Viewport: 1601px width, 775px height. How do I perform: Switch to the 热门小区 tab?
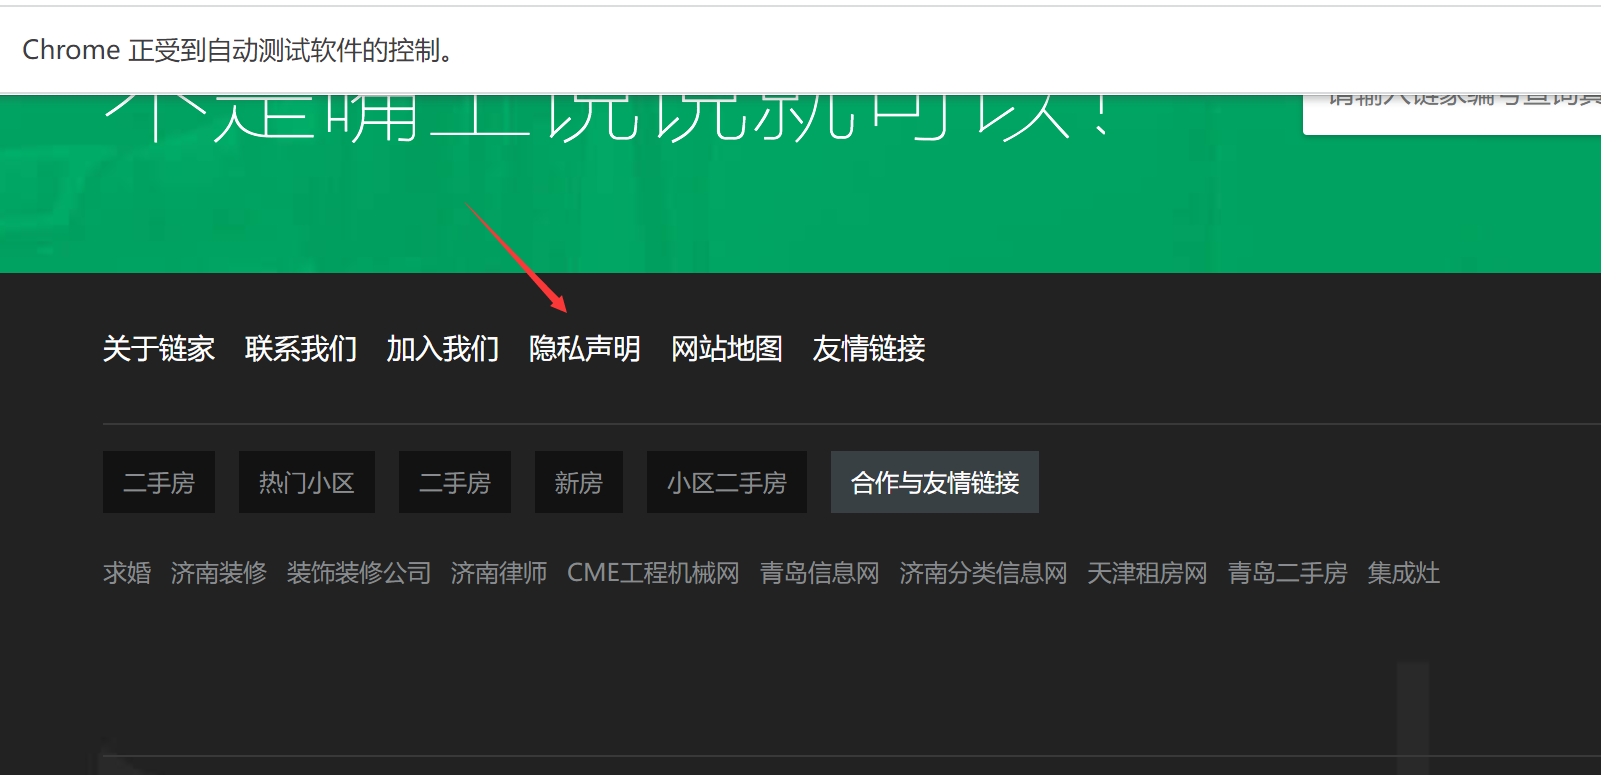307,482
